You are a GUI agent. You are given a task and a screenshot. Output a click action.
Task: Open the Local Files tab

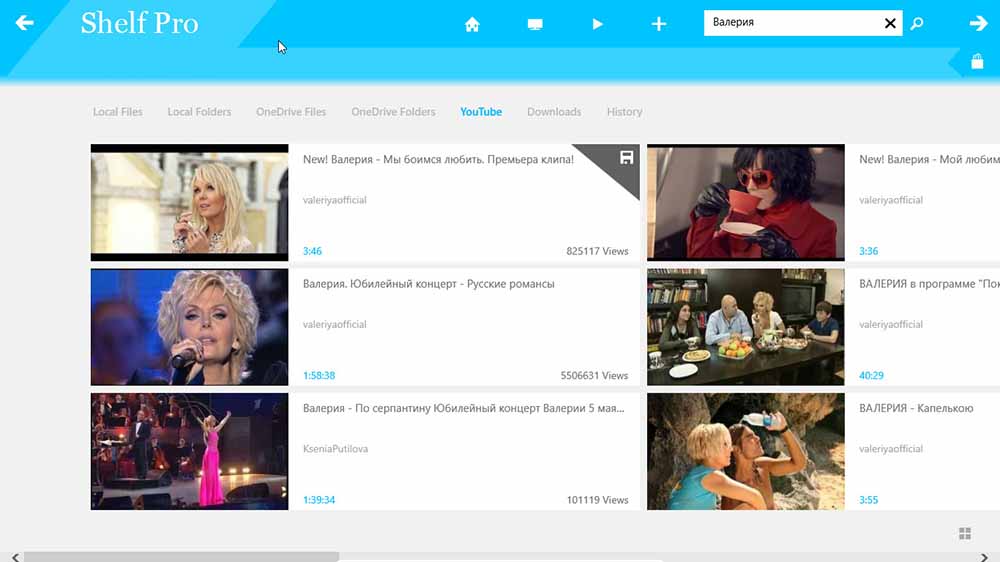click(117, 112)
